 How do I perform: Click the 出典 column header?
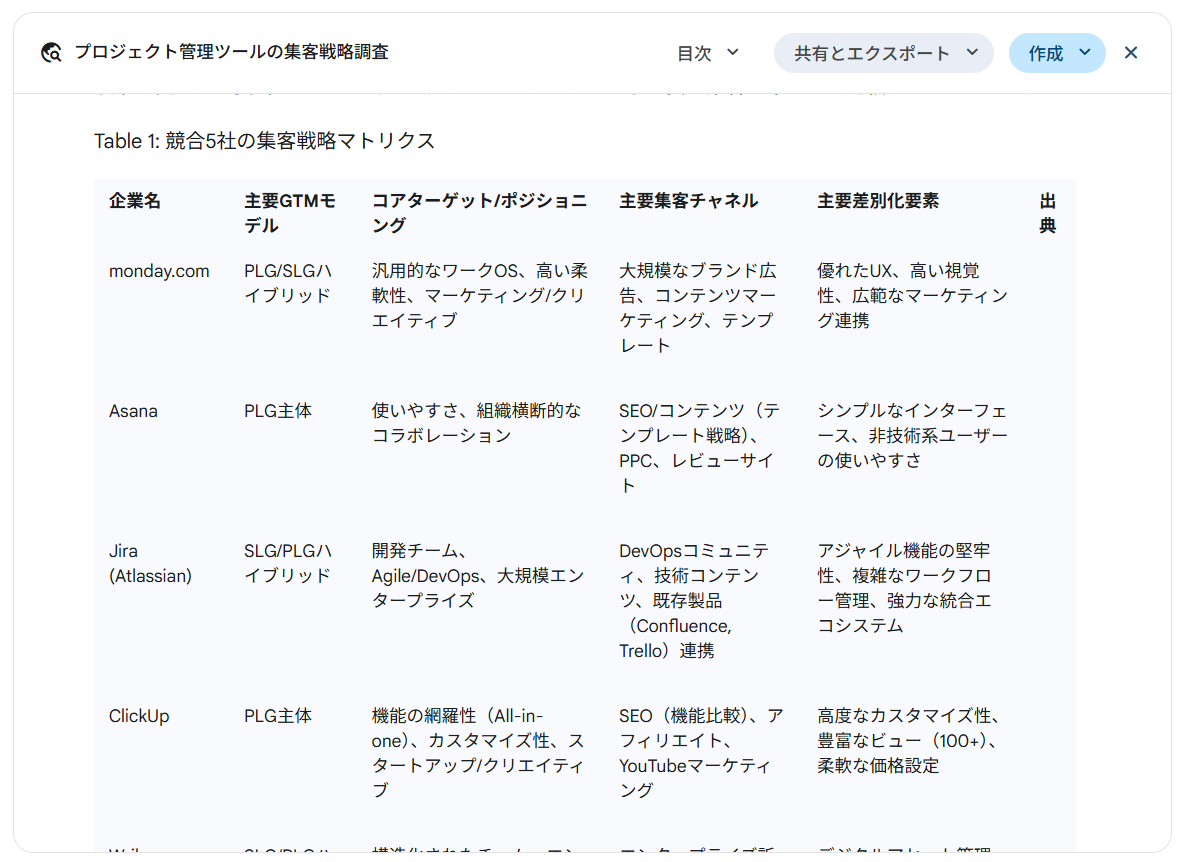pos(1047,213)
